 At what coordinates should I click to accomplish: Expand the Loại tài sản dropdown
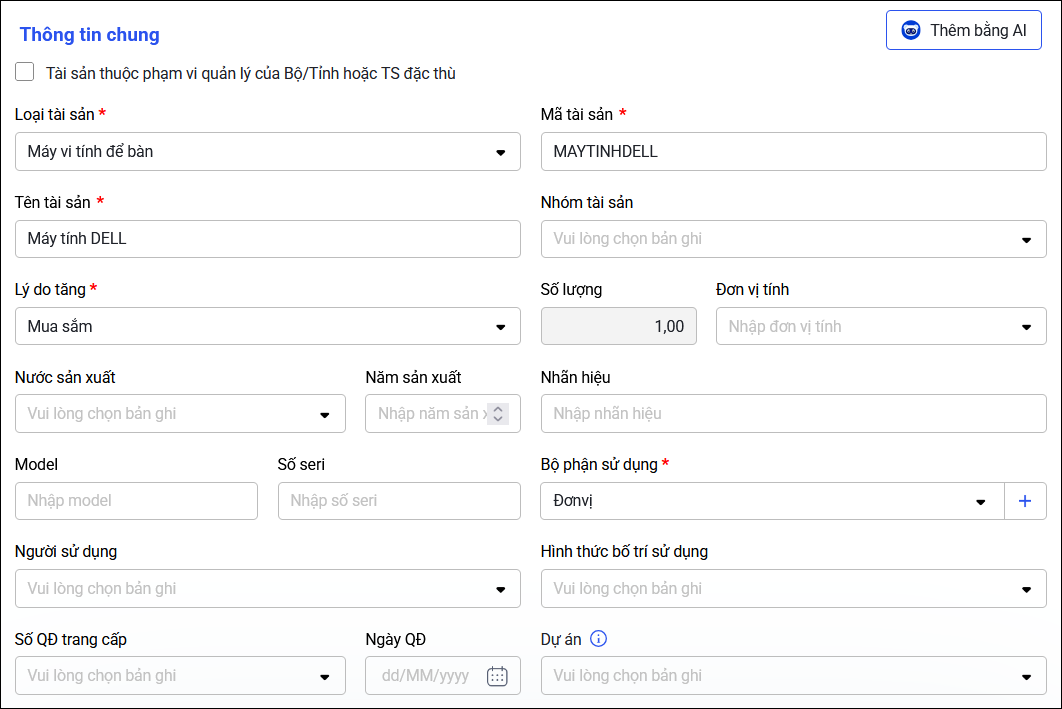500,152
